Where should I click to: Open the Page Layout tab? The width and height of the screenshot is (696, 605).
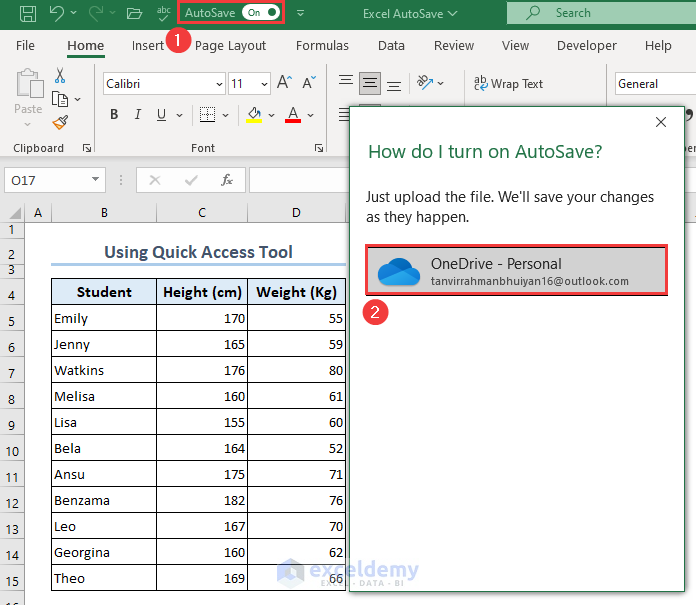pos(230,45)
